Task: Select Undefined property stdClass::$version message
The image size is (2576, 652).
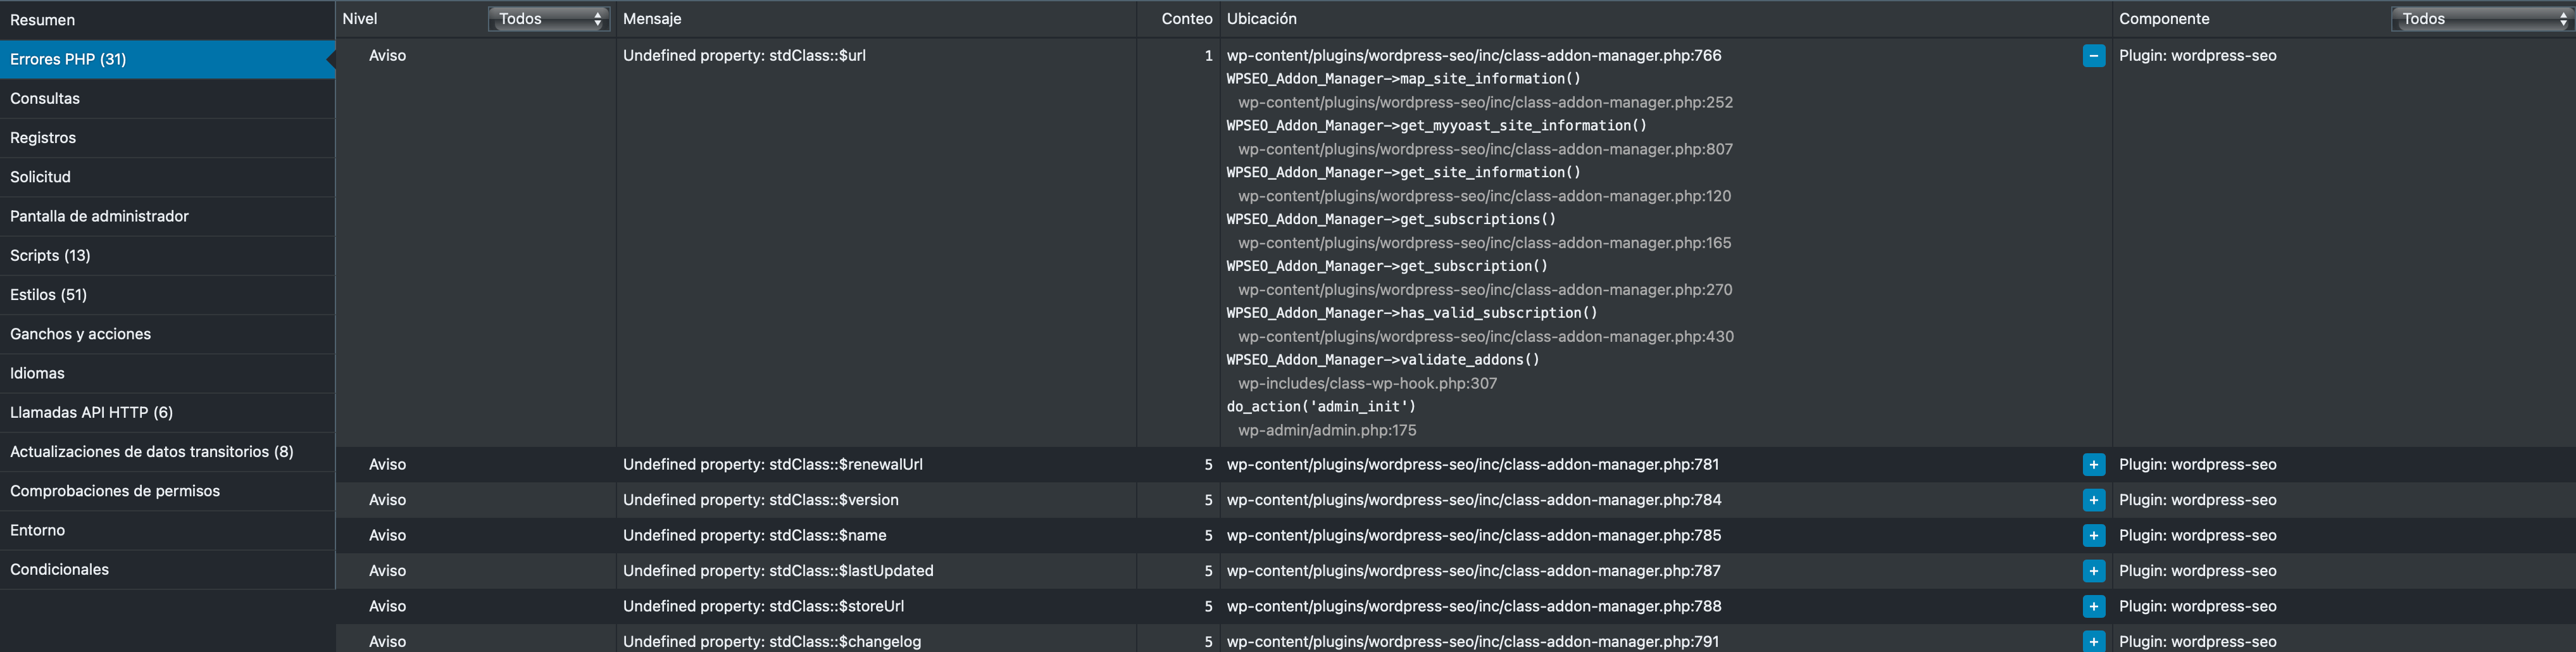Action: point(761,500)
